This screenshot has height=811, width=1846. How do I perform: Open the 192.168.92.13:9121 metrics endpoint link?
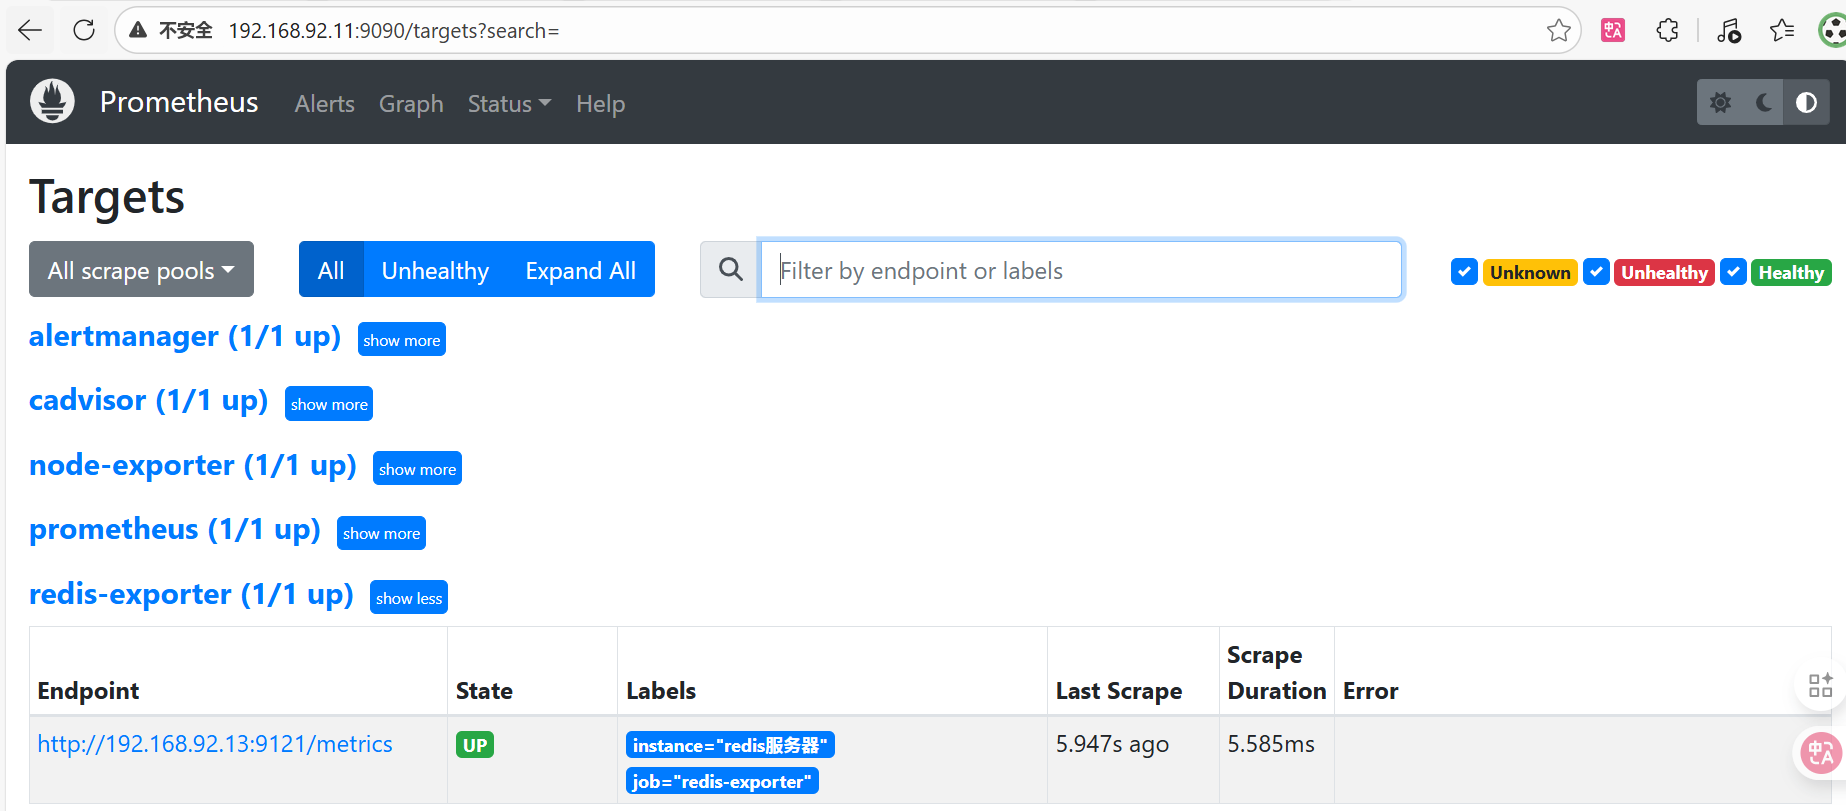215,744
